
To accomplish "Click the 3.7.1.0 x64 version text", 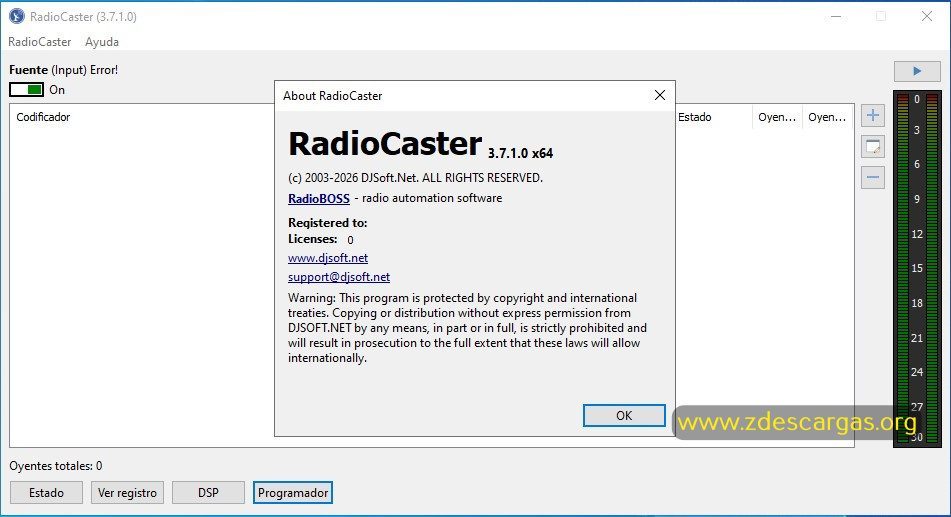I will pos(520,153).
